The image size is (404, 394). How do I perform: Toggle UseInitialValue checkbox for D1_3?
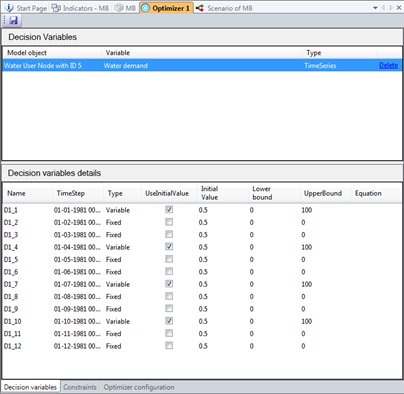(x=169, y=234)
